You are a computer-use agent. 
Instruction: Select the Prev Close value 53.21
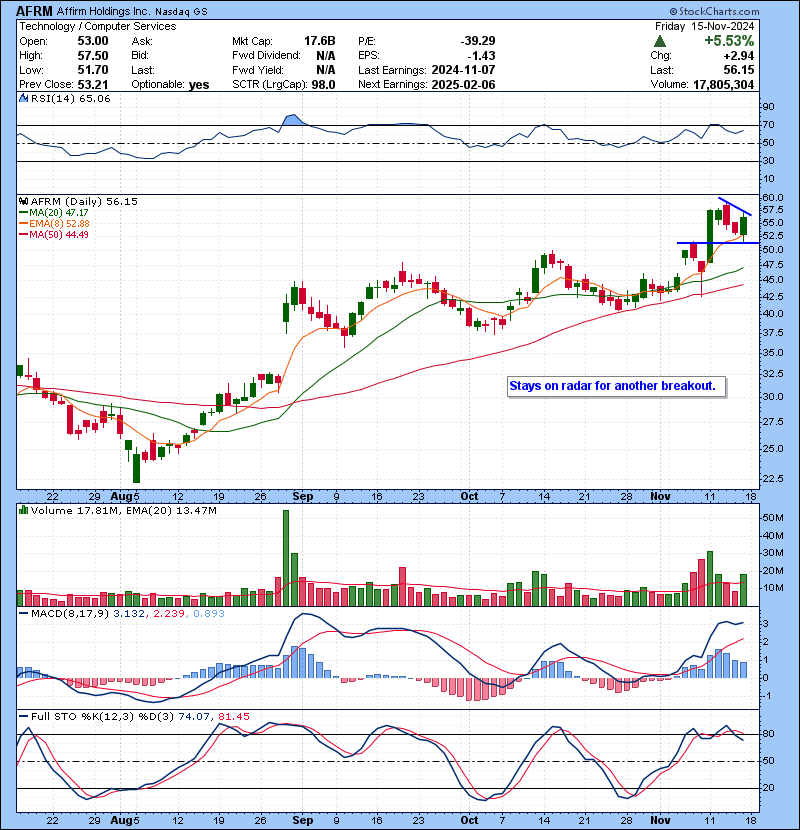93,85
